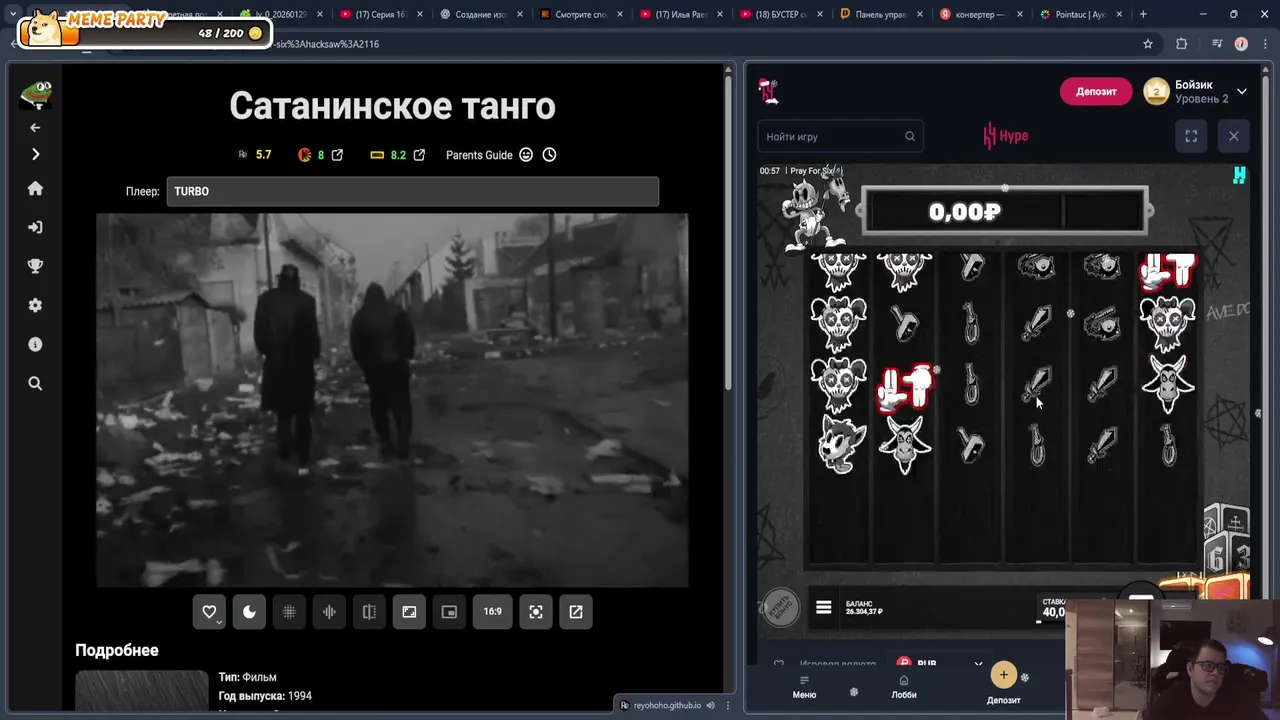Mute the reyohoho.github.io tab audio indicator
Image resolution: width=1280 pixels, height=720 pixels.
click(x=711, y=705)
